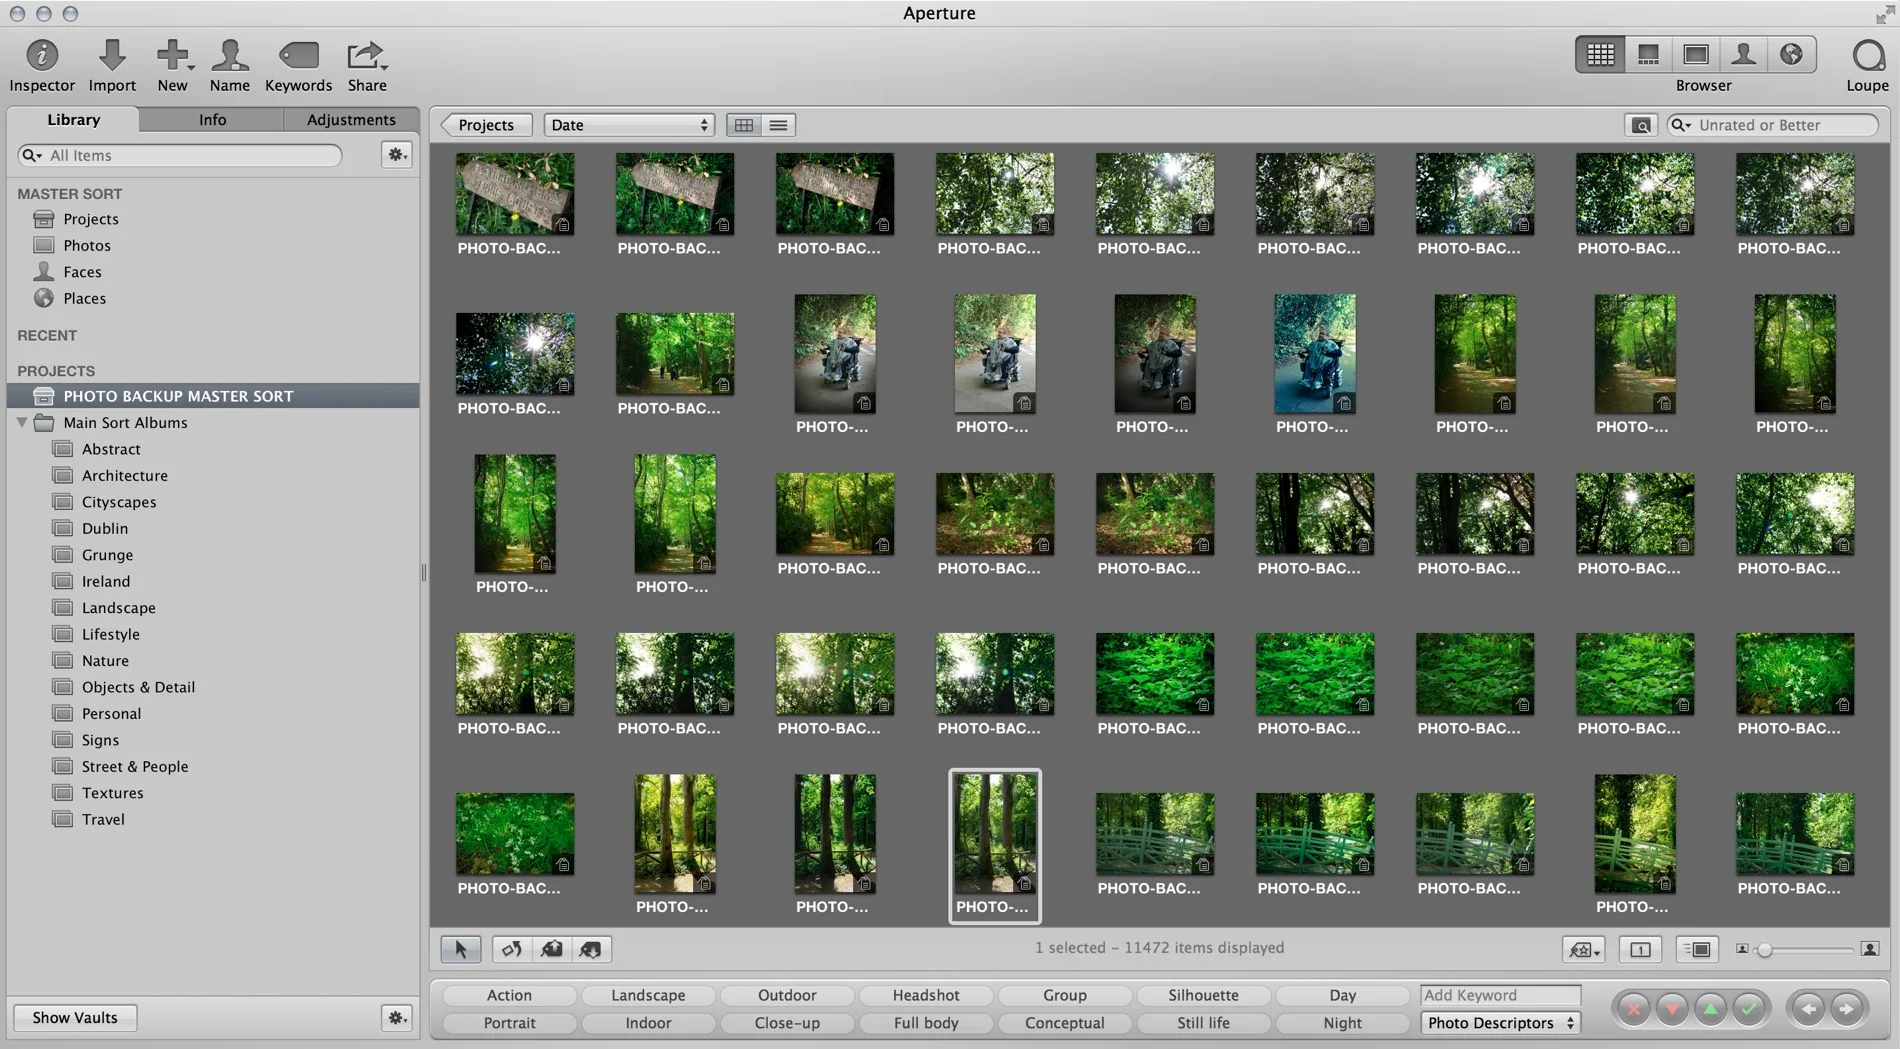The width and height of the screenshot is (1900, 1049).
Task: Select the Rotate tool in the bottom toolbar
Action: coord(511,949)
